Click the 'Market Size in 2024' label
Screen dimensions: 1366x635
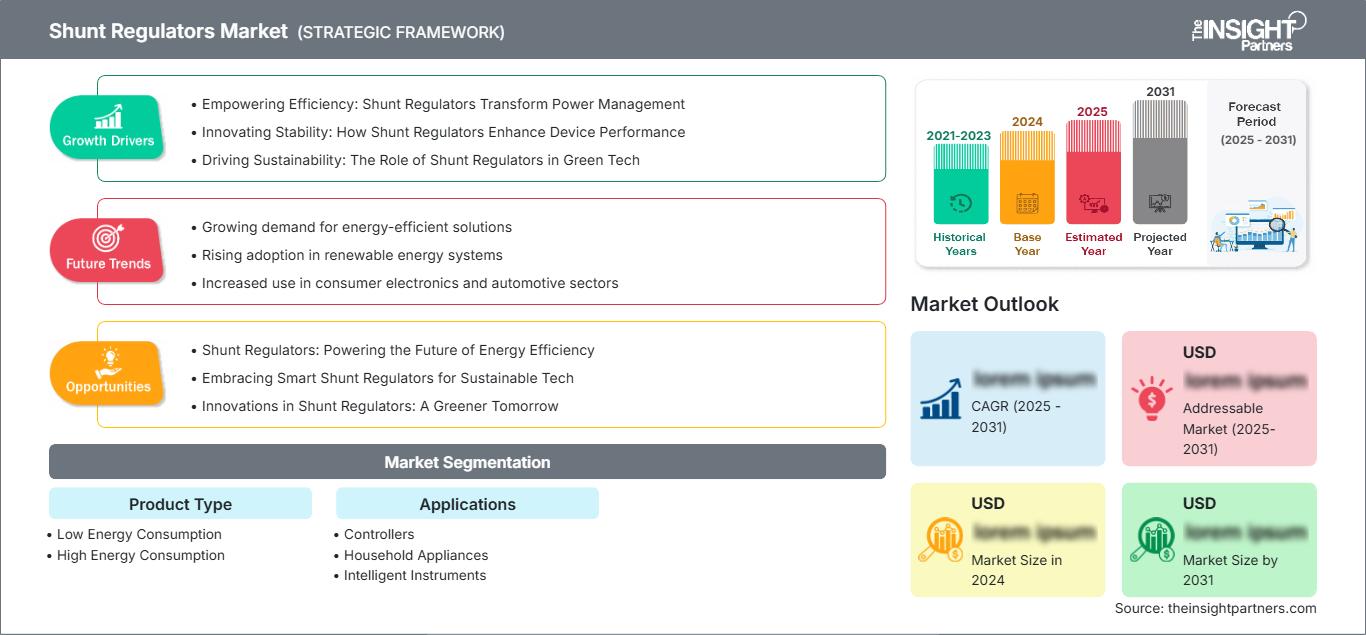click(1019, 570)
